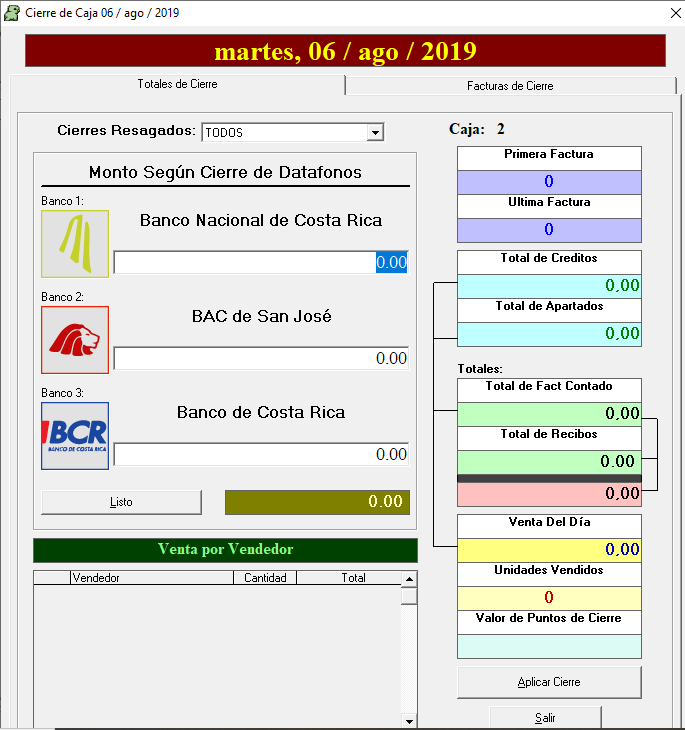Switch to Facturas de Cierre tab

pyautogui.click(x=510, y=86)
